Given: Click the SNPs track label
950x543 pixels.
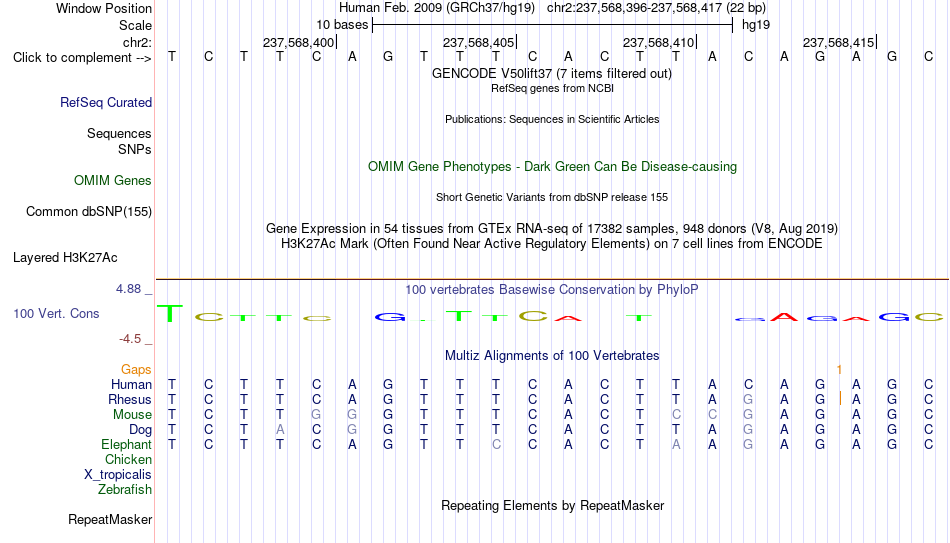Looking at the screenshot, I should pos(135,149).
